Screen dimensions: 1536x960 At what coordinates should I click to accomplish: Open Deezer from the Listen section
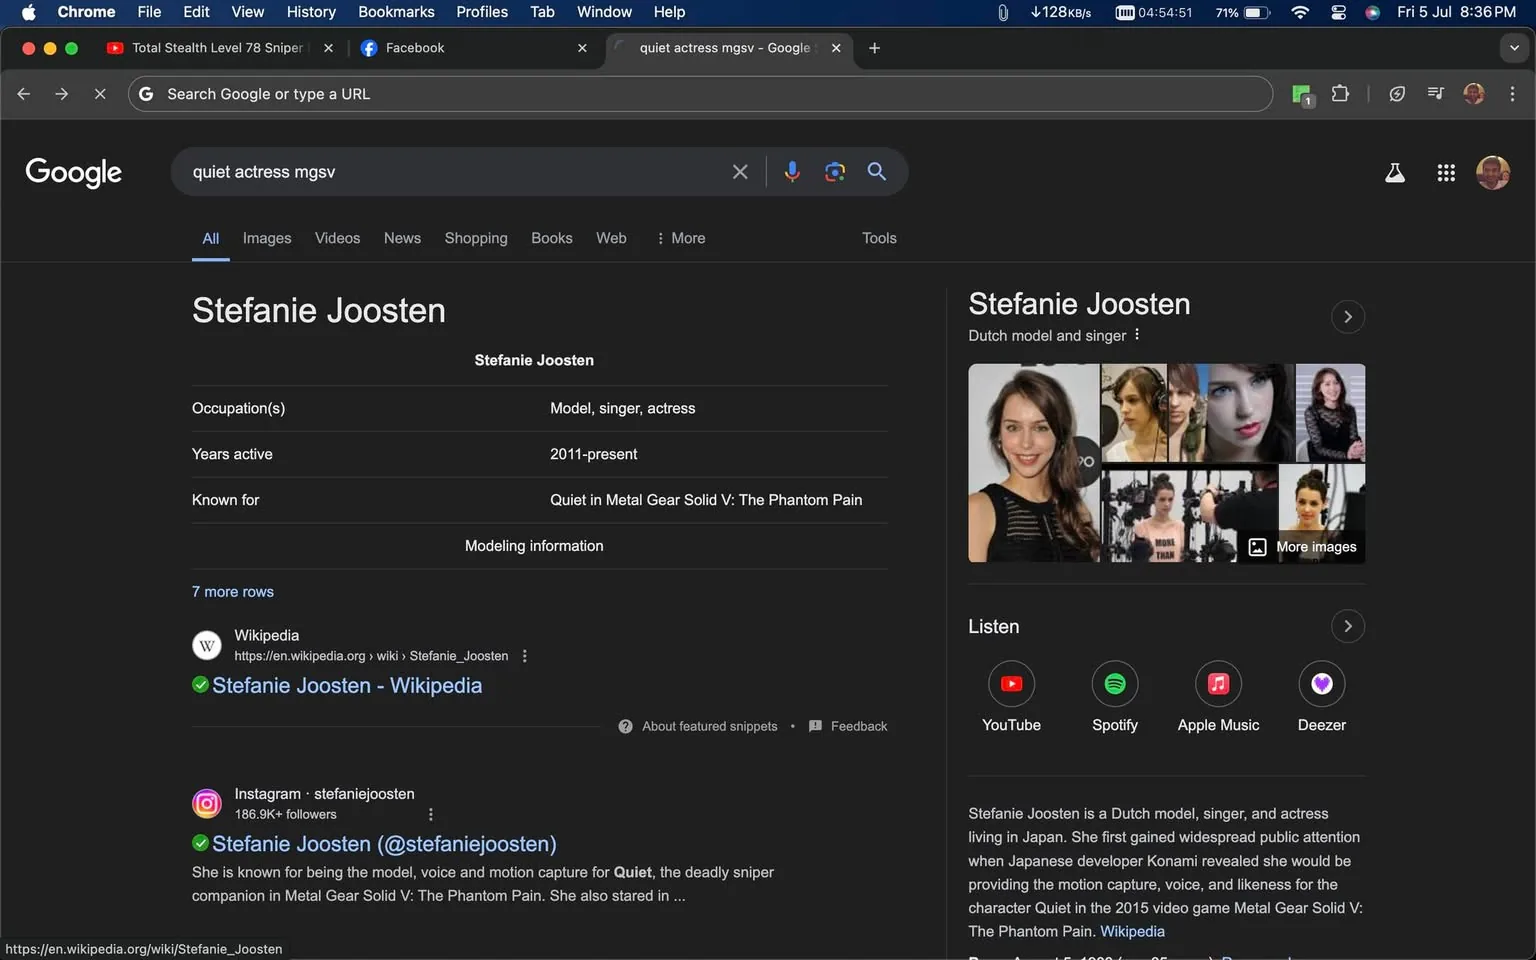pyautogui.click(x=1321, y=683)
